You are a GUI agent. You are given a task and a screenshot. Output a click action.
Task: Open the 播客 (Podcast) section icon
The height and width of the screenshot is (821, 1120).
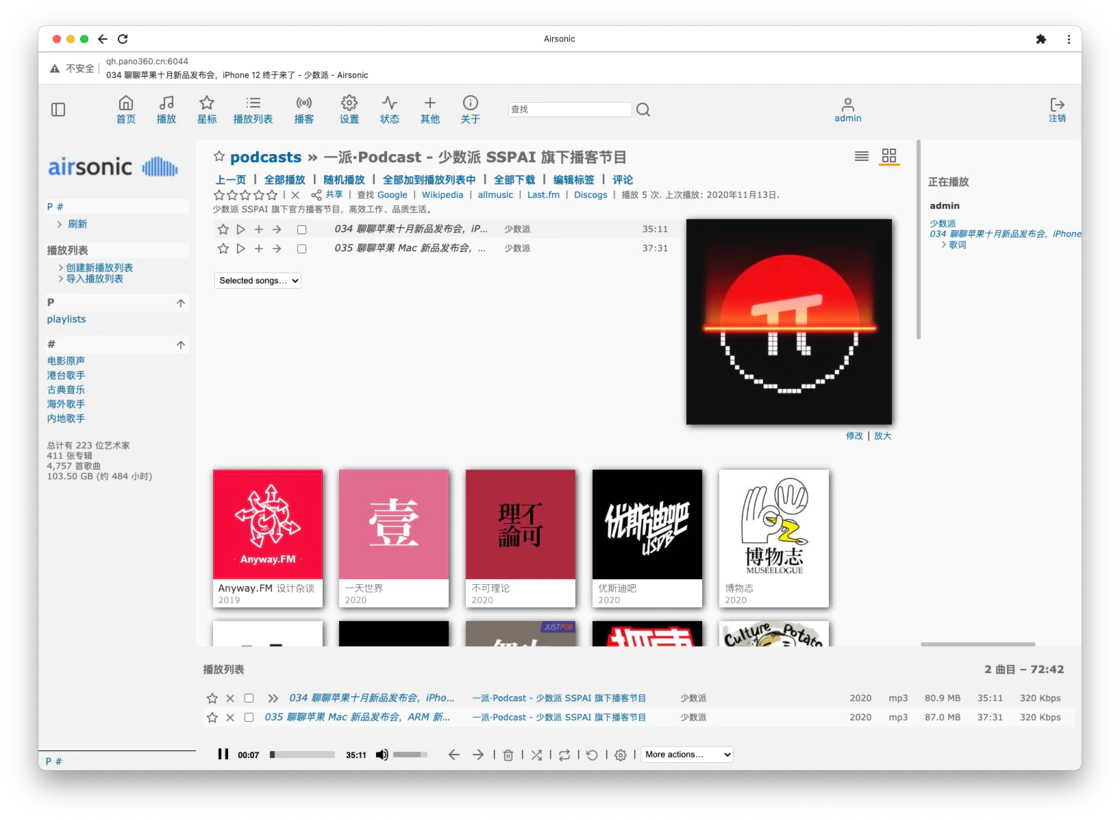304,110
